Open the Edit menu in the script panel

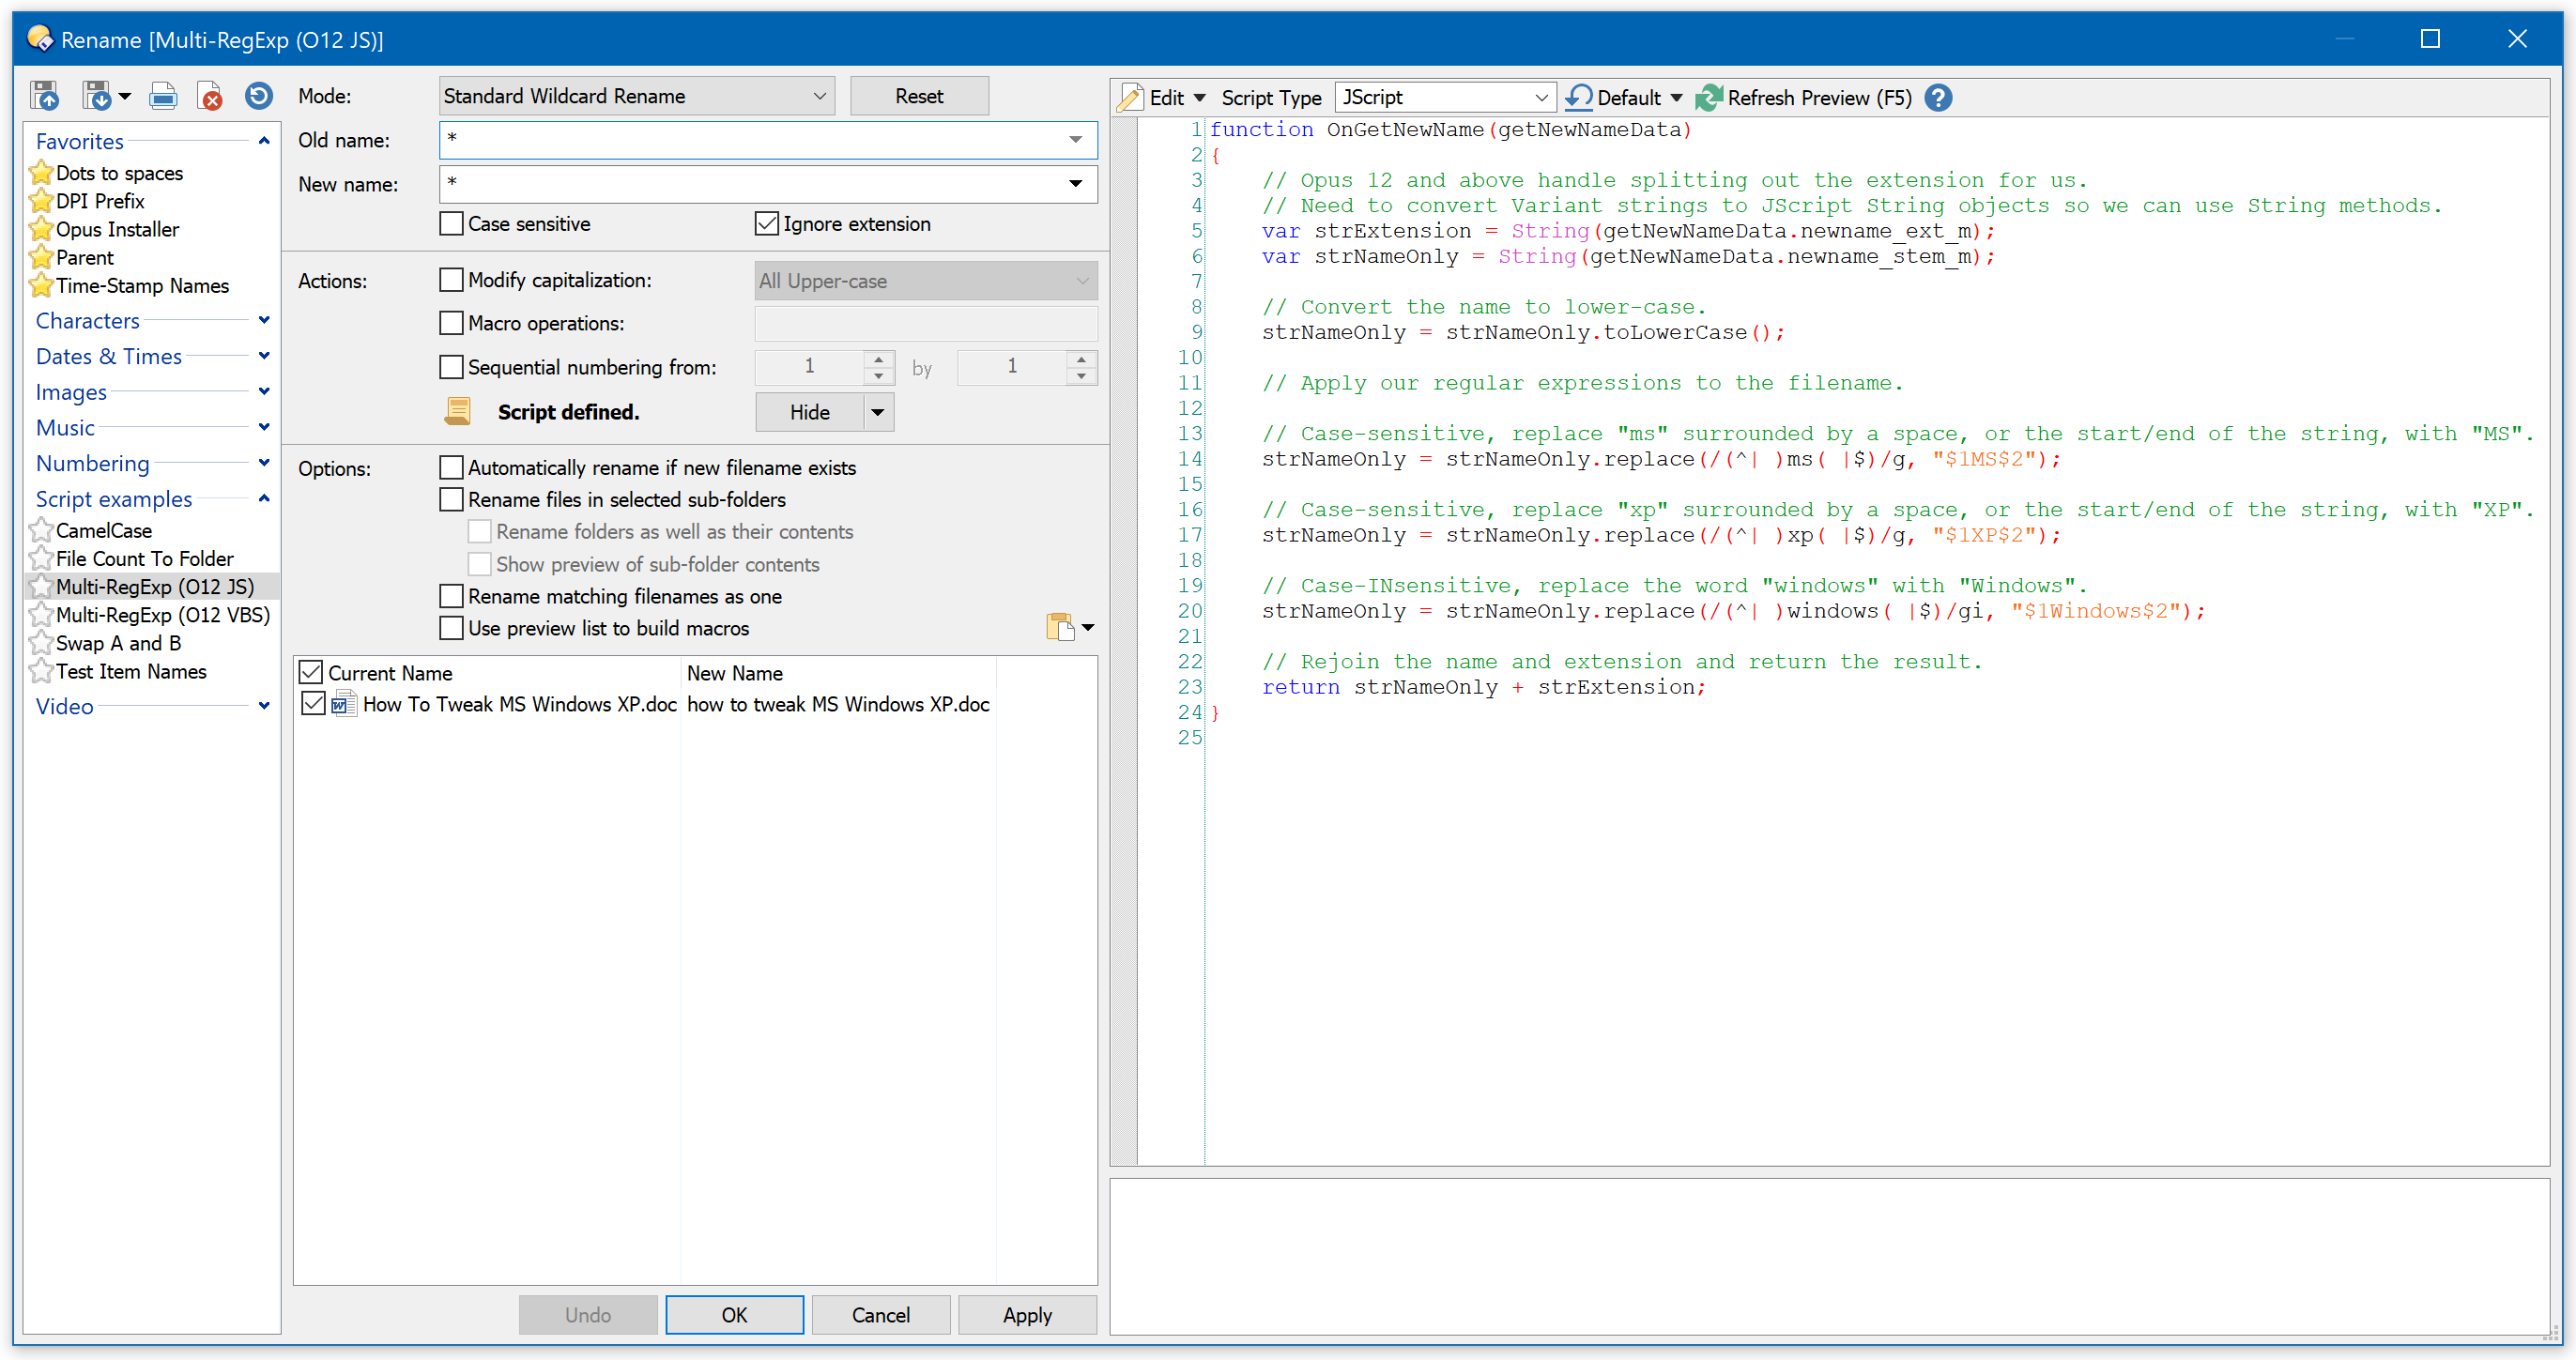(1163, 97)
